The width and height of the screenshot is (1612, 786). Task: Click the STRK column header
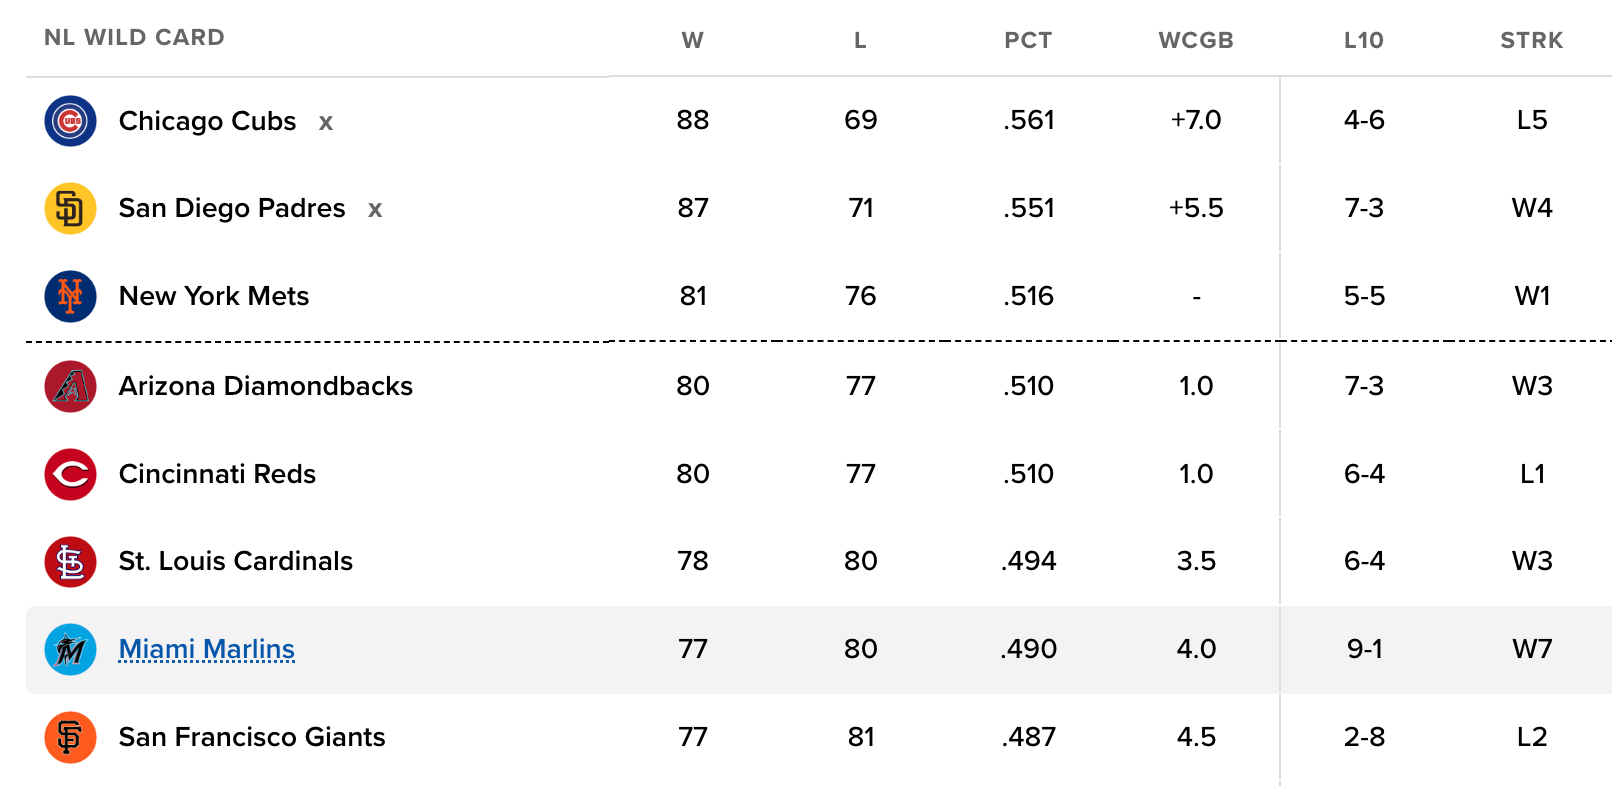tap(1531, 40)
